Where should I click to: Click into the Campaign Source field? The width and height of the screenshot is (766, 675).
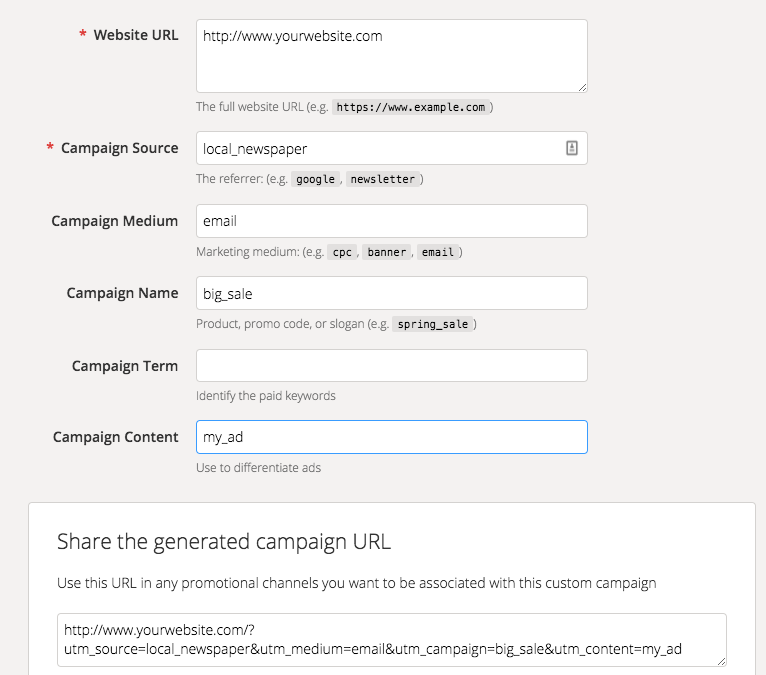click(x=392, y=148)
